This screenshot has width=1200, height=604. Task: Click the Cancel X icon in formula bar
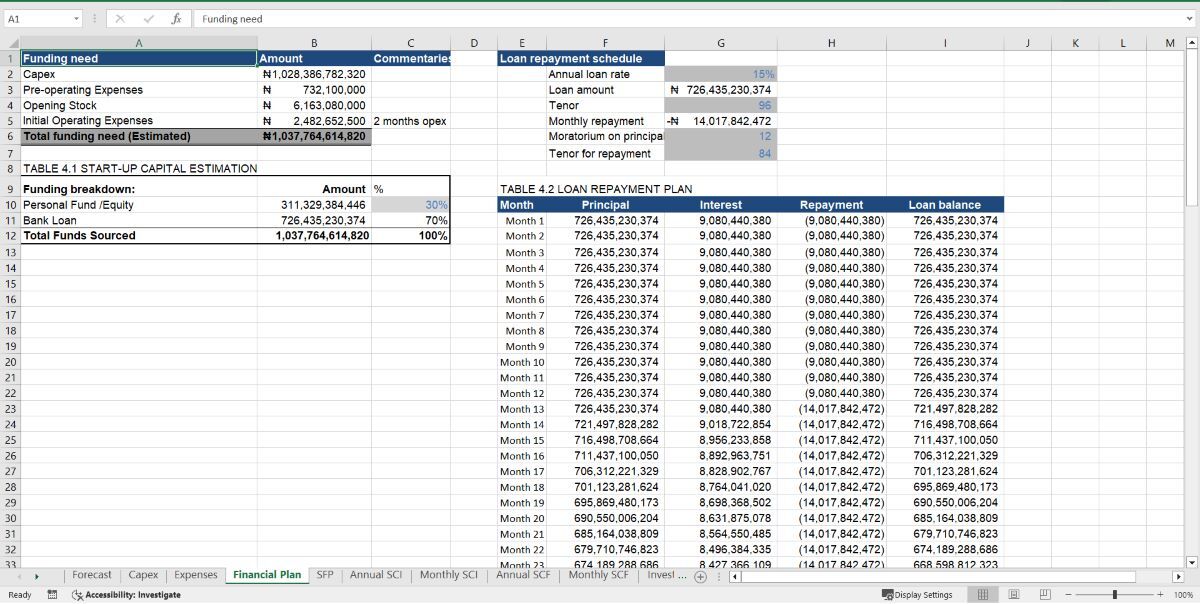click(119, 18)
